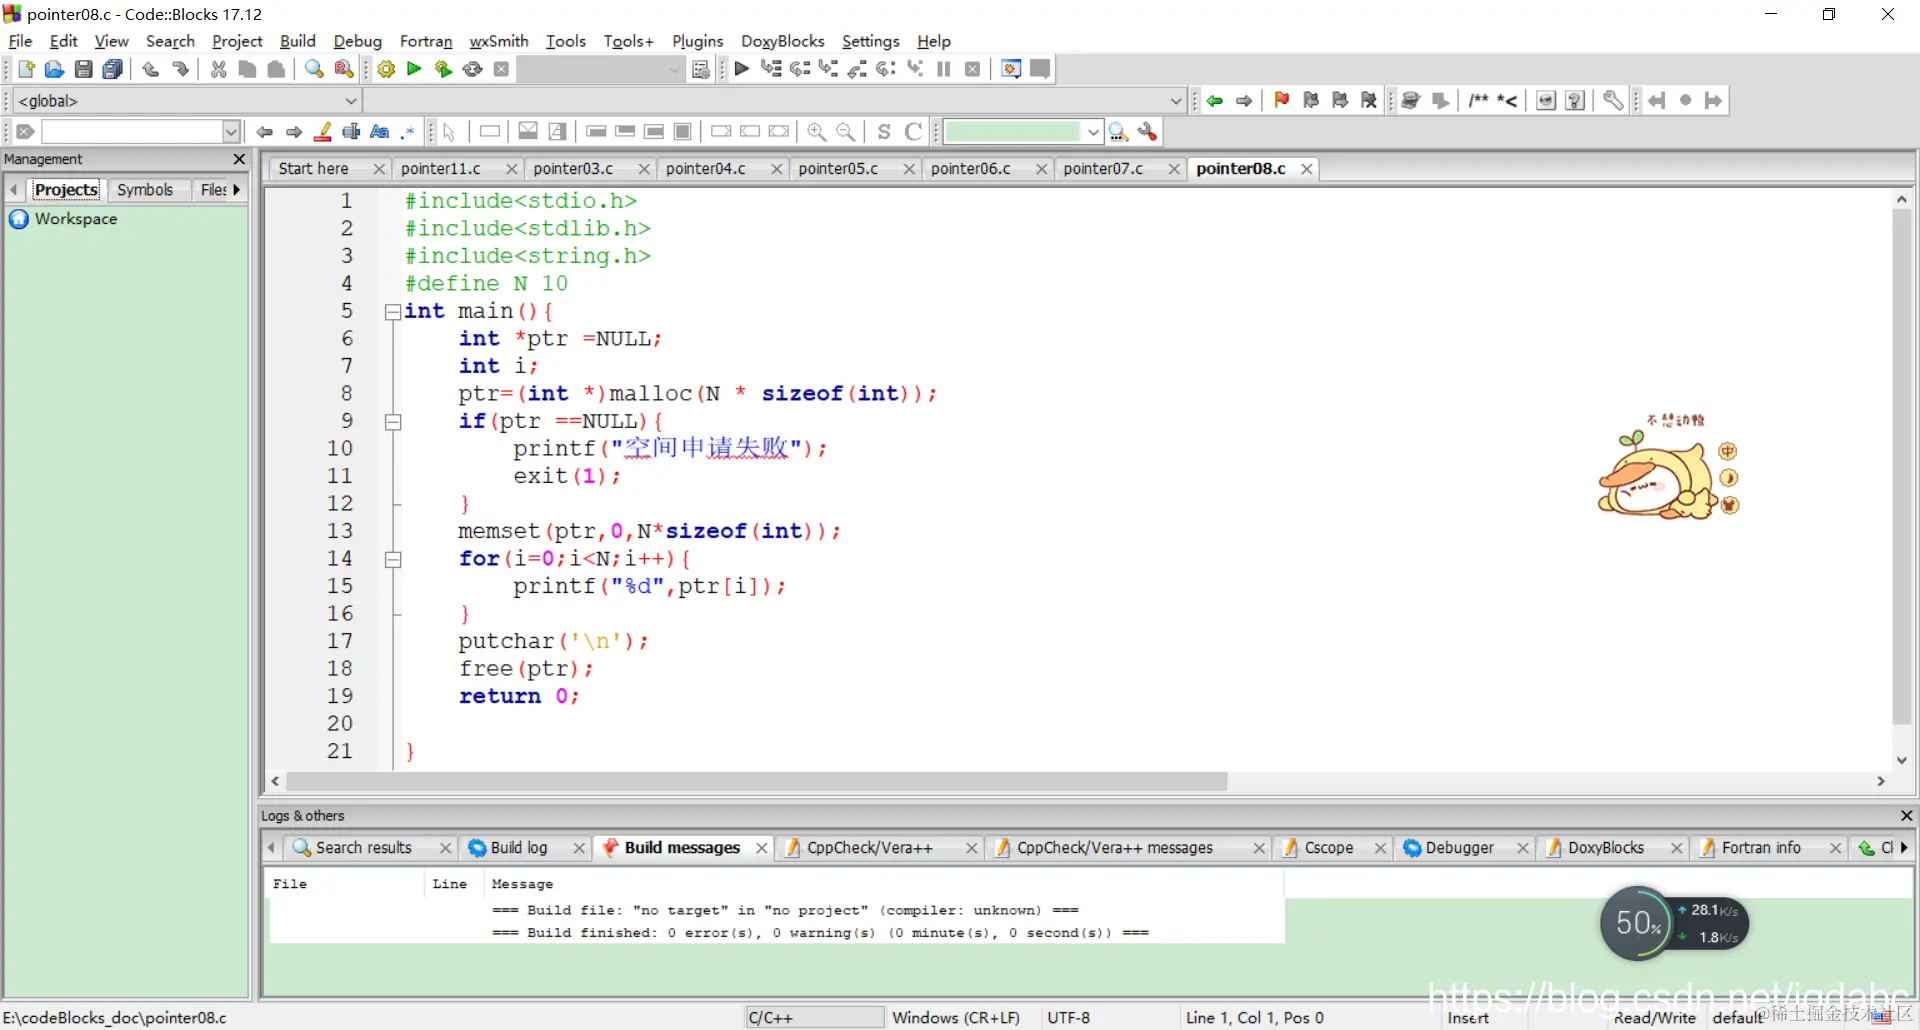Screen dimensions: 1920x1030
Task: Zoom out of the editor
Action: coord(846,131)
